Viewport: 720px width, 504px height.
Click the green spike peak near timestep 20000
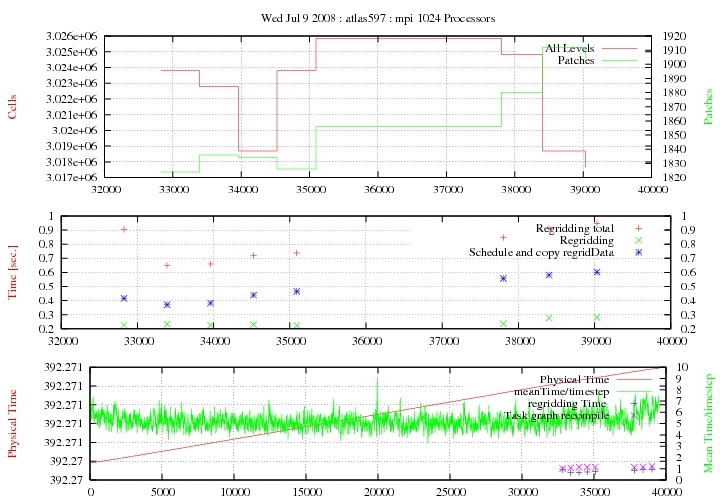(377, 378)
